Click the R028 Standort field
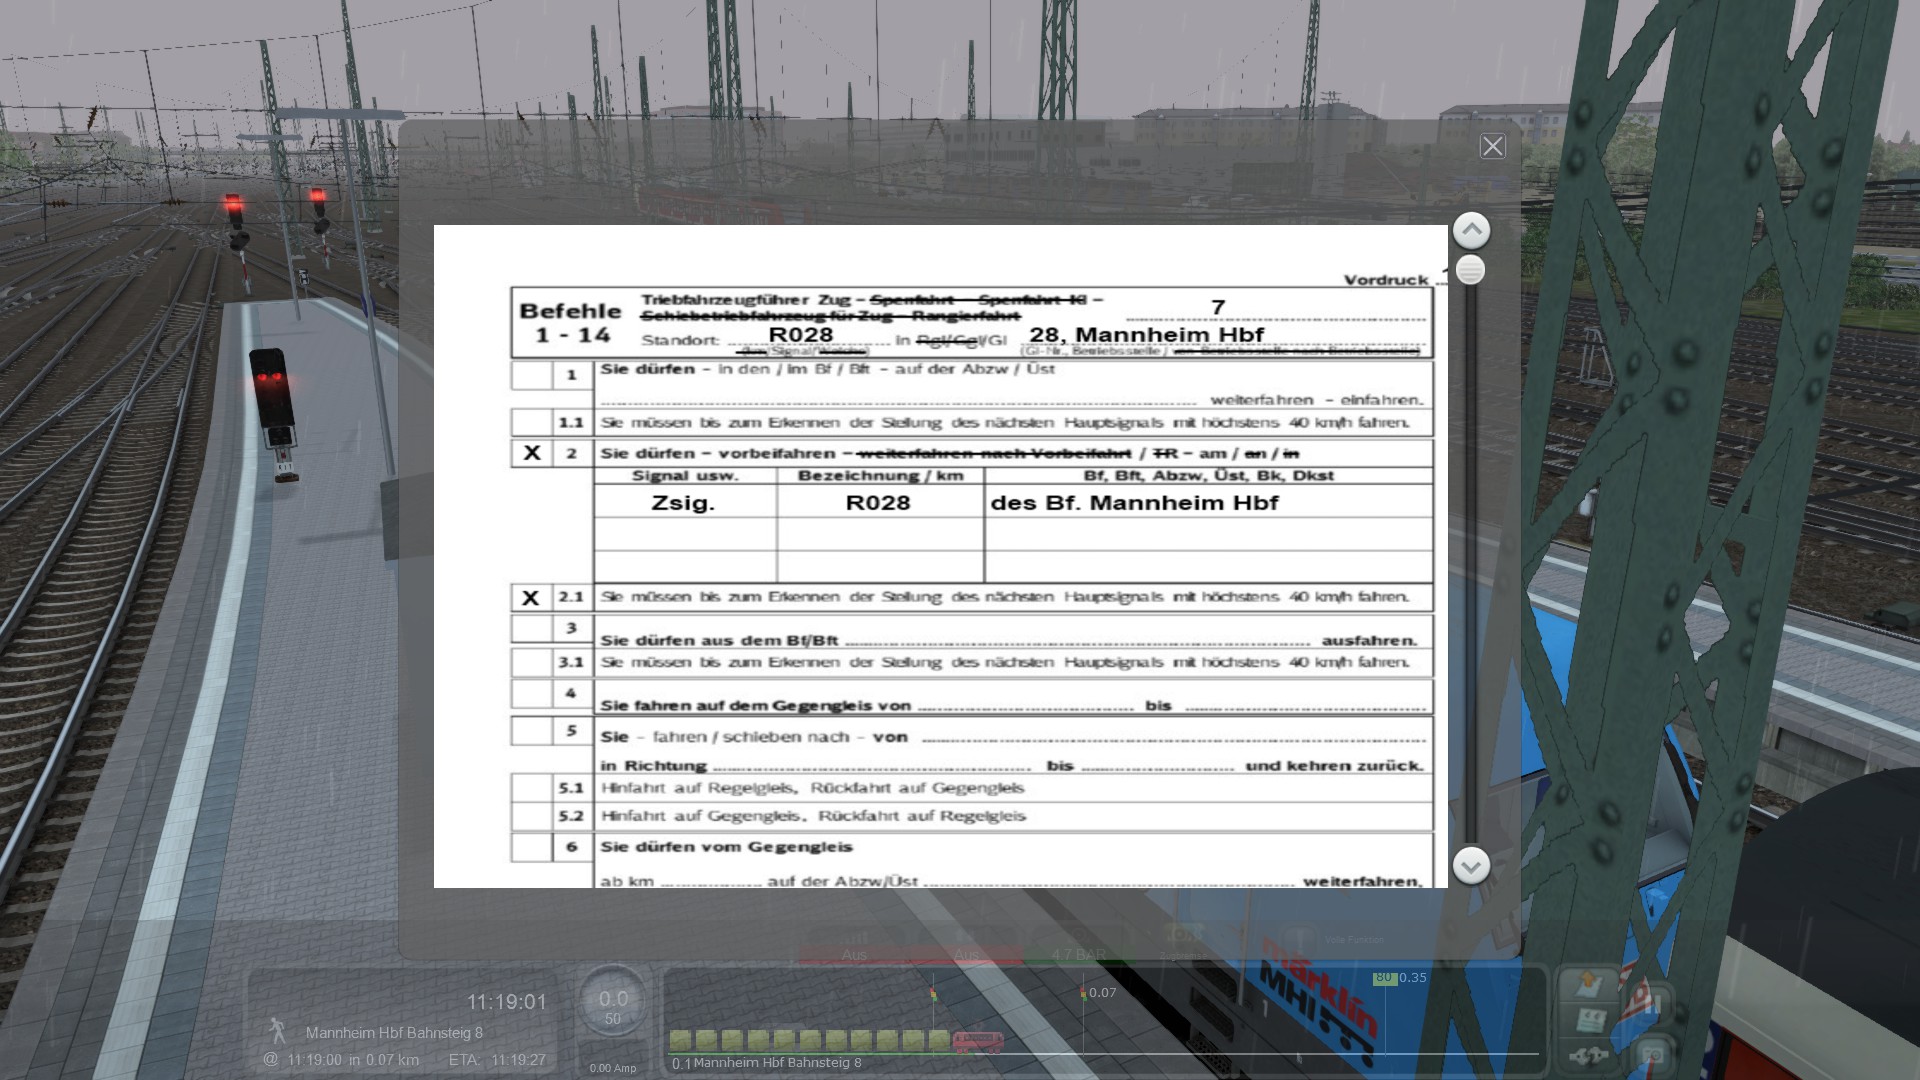Image resolution: width=1920 pixels, height=1080 pixels. [800, 335]
